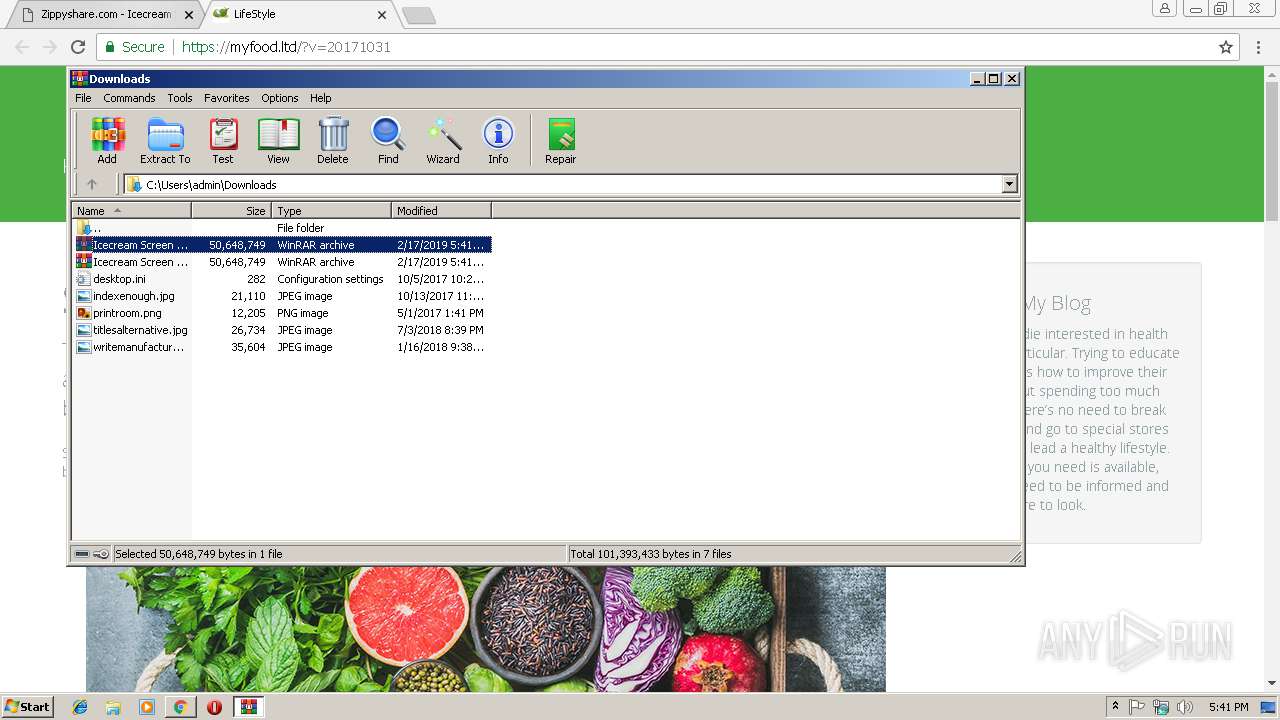Viewport: 1280px width, 720px height.
Task: Sort by the Name column header
Action: click(131, 211)
